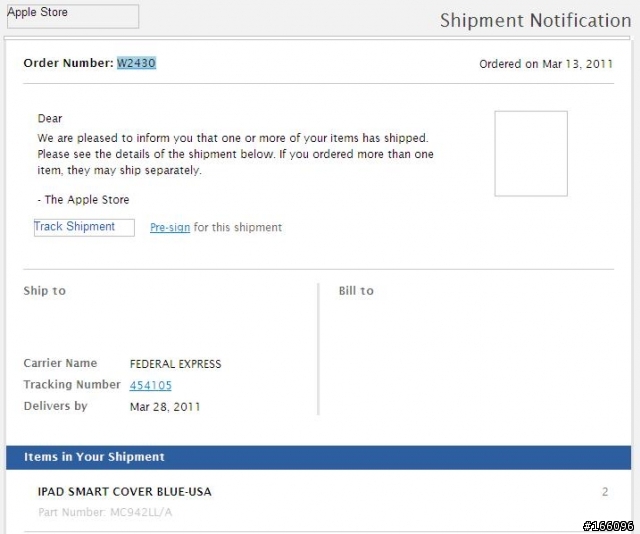Click the Part Number MC942LL/A text
The height and width of the screenshot is (534, 640).
[105, 512]
